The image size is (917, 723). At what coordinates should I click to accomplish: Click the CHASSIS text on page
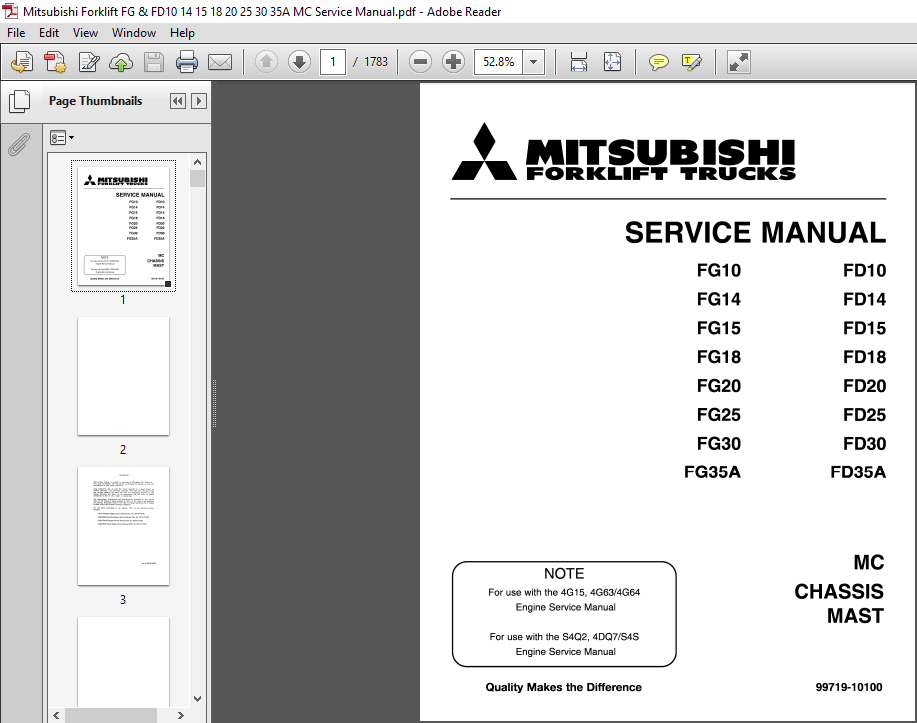click(x=839, y=592)
